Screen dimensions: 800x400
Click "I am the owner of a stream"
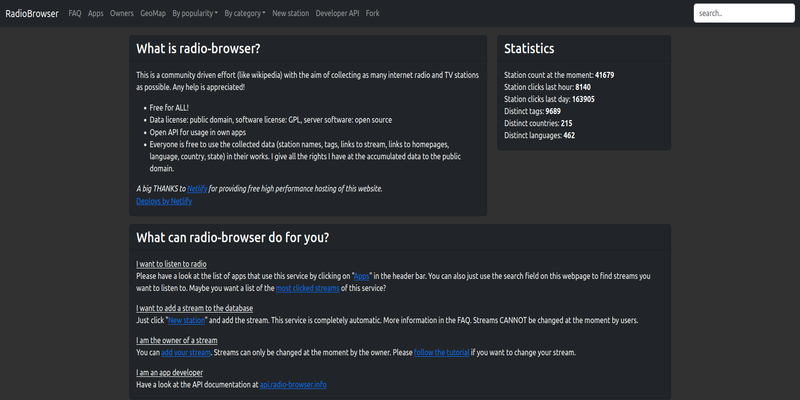click(177, 341)
